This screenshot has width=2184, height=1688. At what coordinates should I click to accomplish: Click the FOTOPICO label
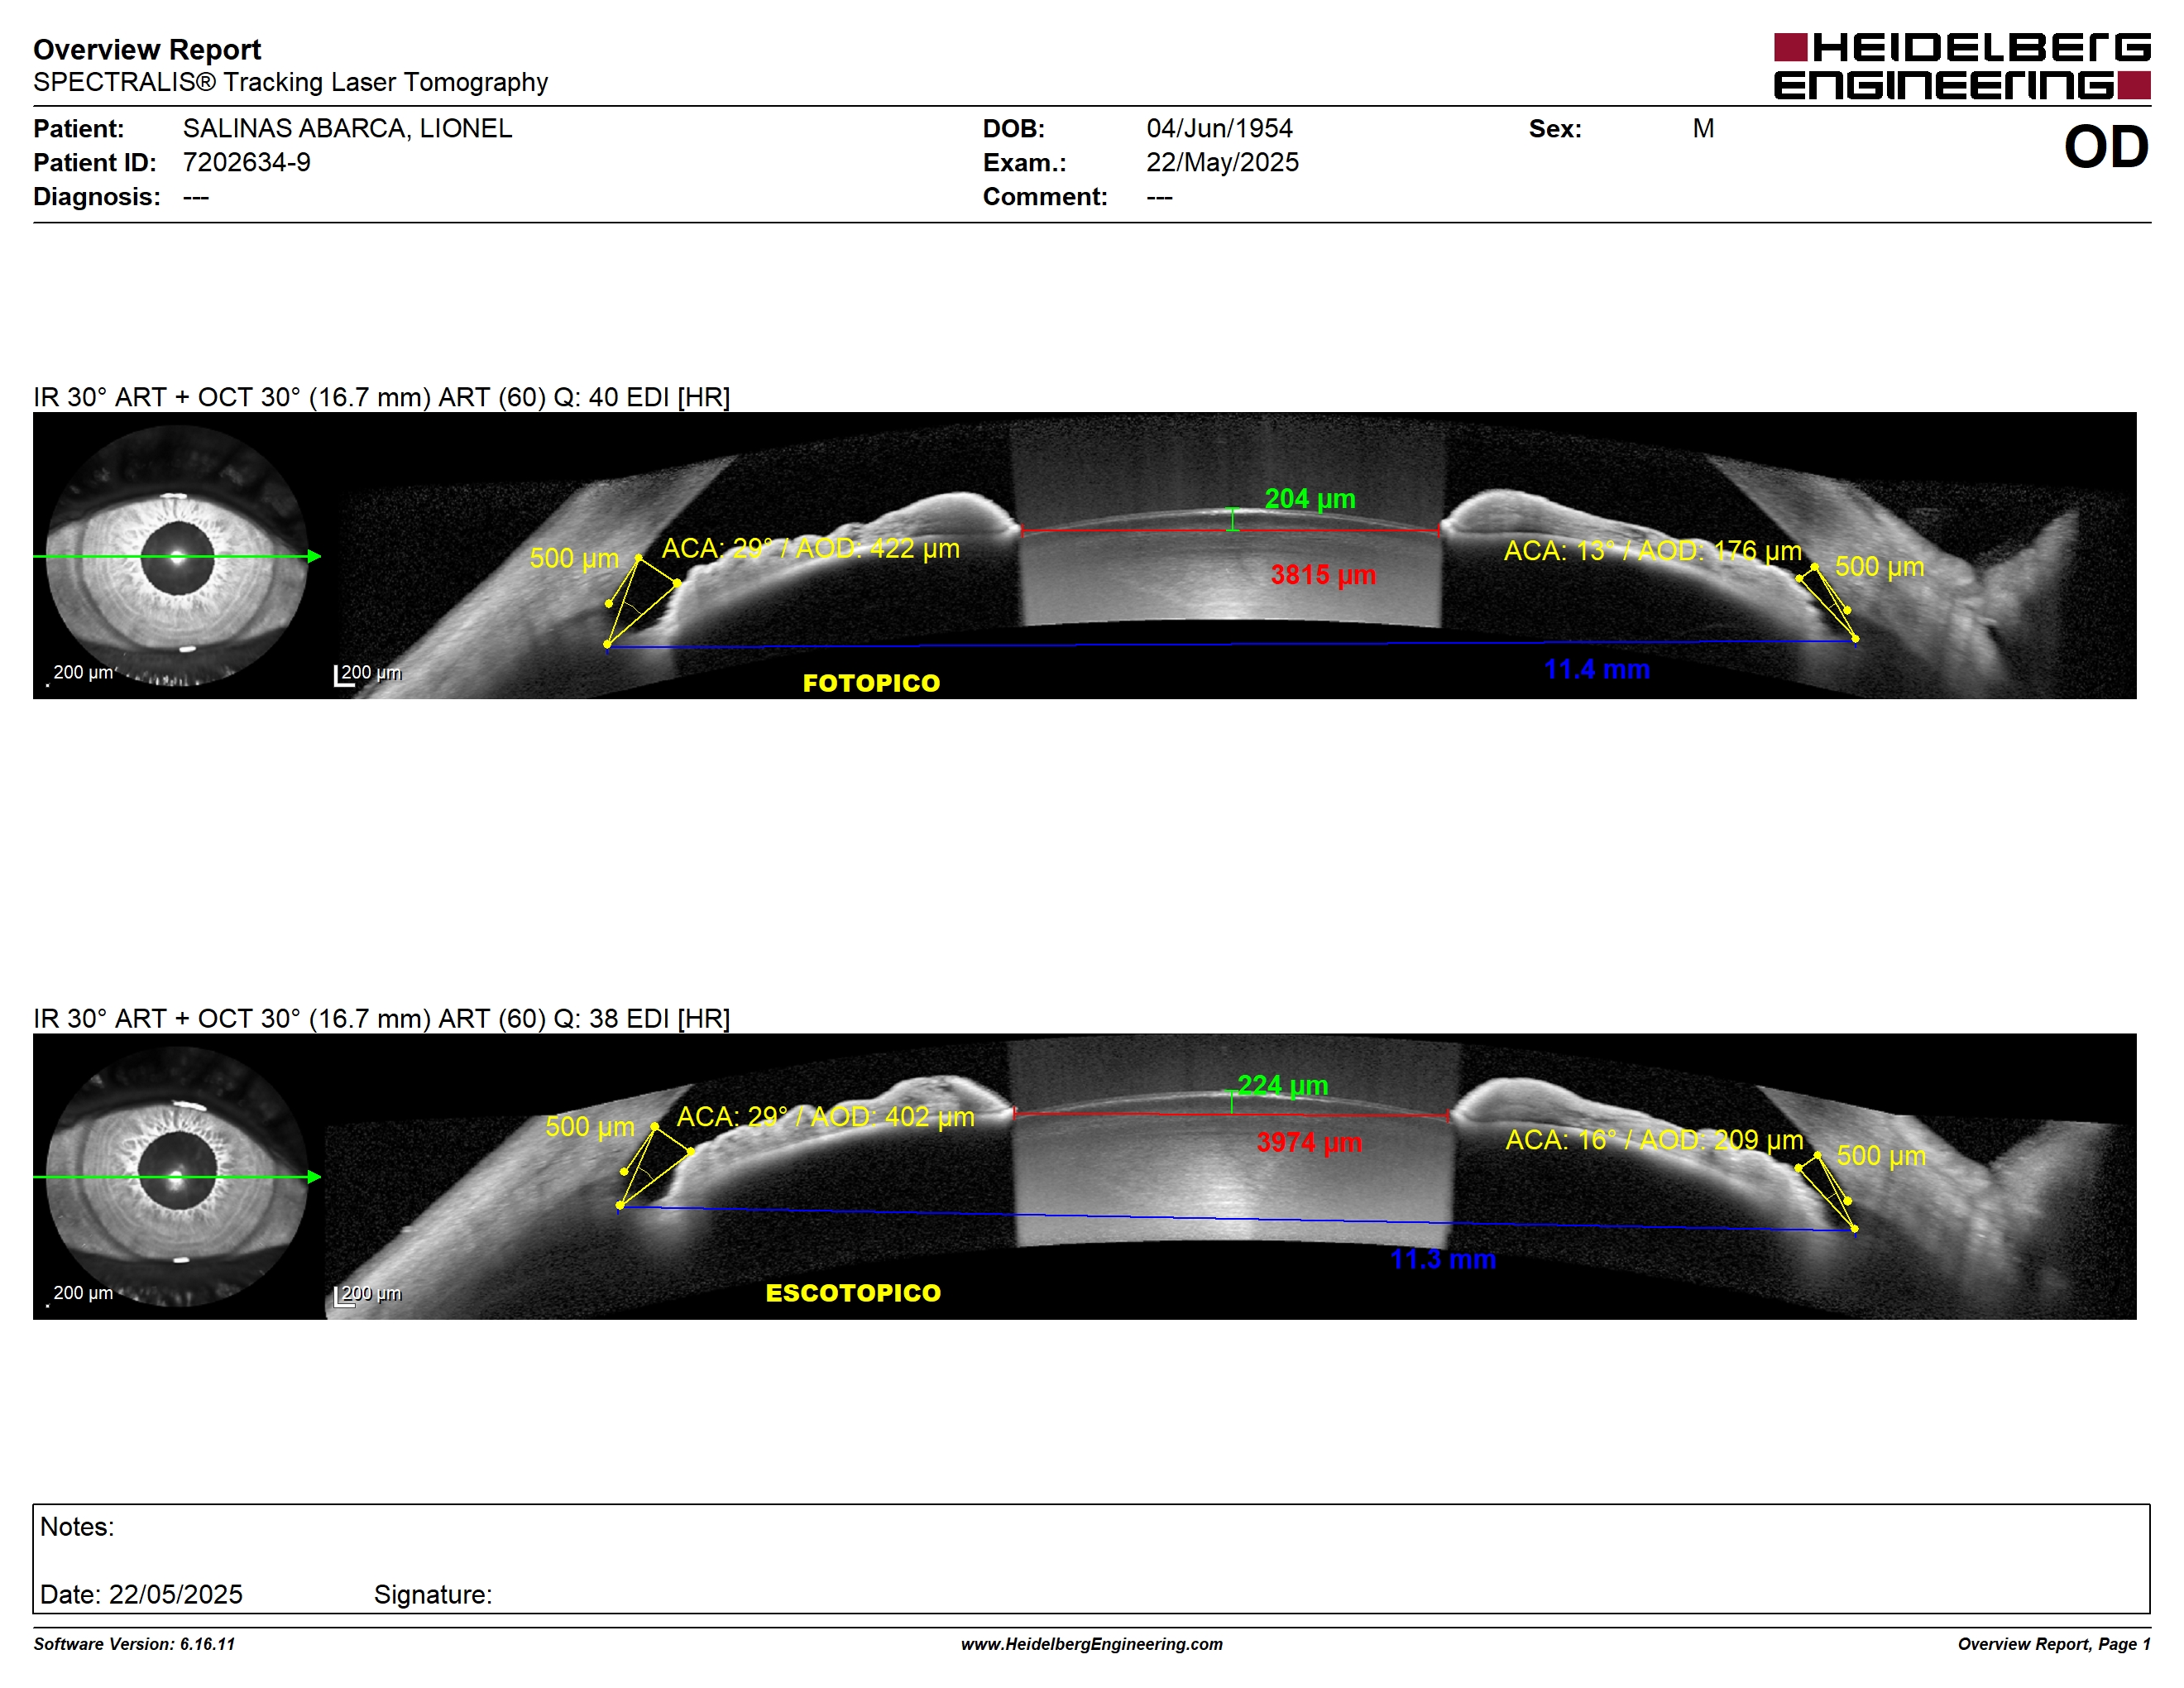(871, 683)
